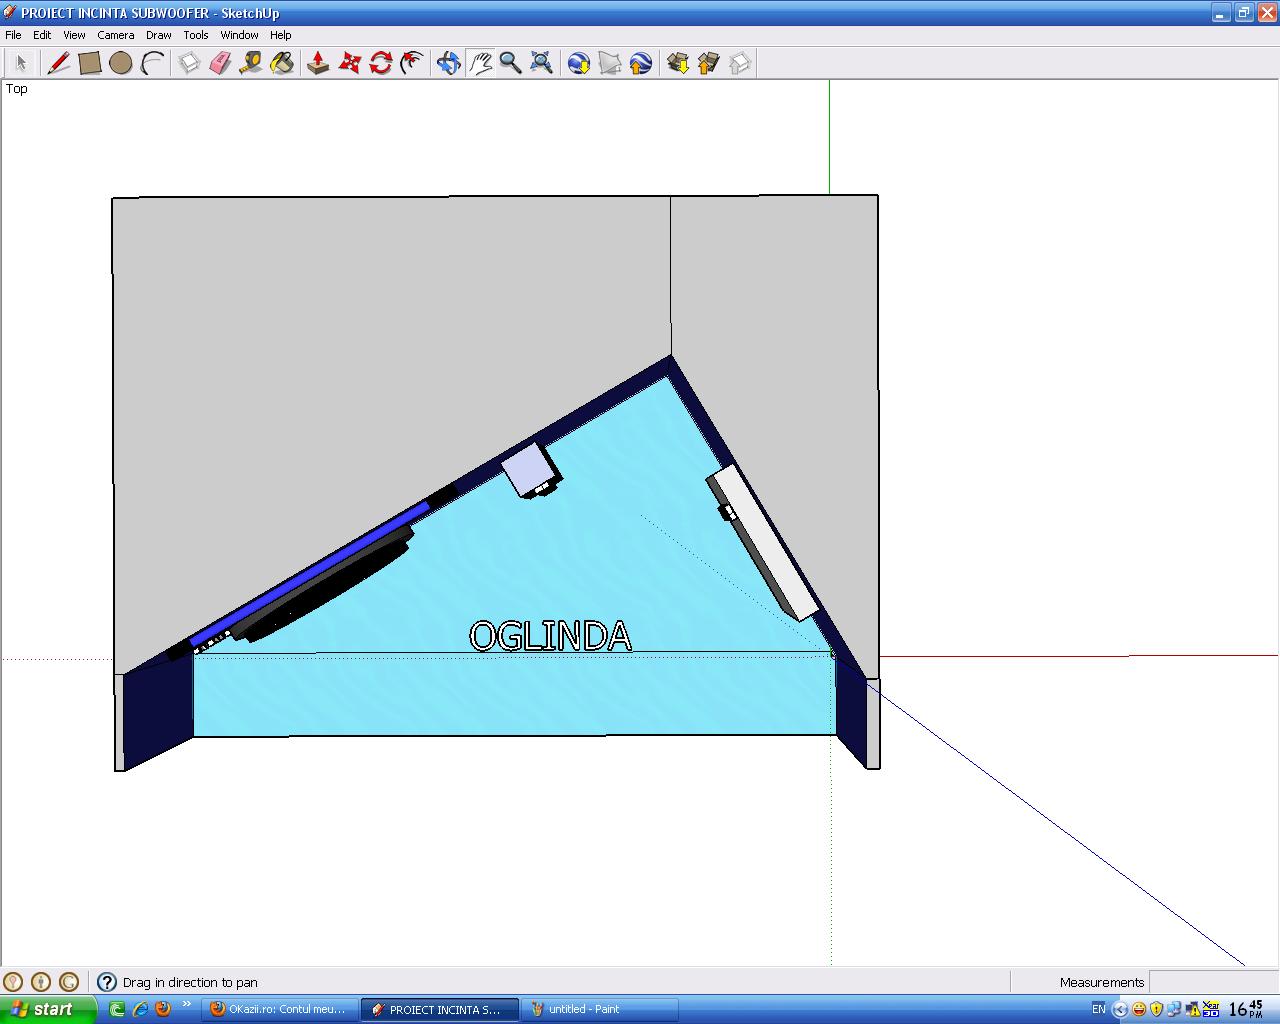Open the Draw menu
This screenshot has width=1280, height=1024.
pyautogui.click(x=158, y=35)
